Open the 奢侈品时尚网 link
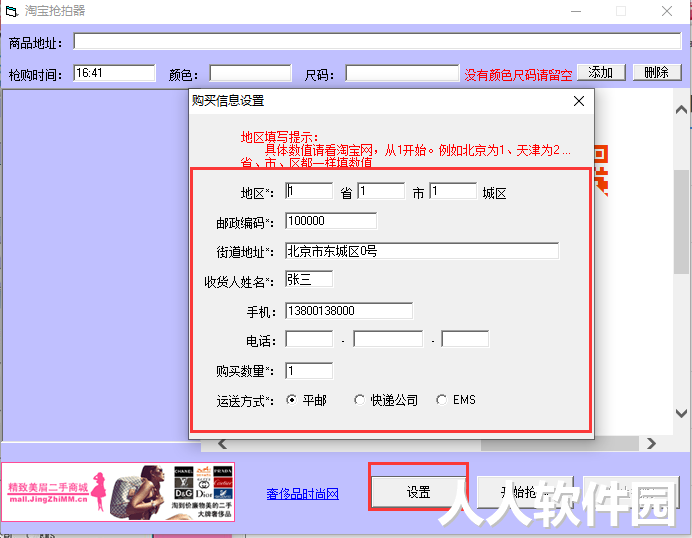Image resolution: width=692 pixels, height=538 pixels. [302, 494]
